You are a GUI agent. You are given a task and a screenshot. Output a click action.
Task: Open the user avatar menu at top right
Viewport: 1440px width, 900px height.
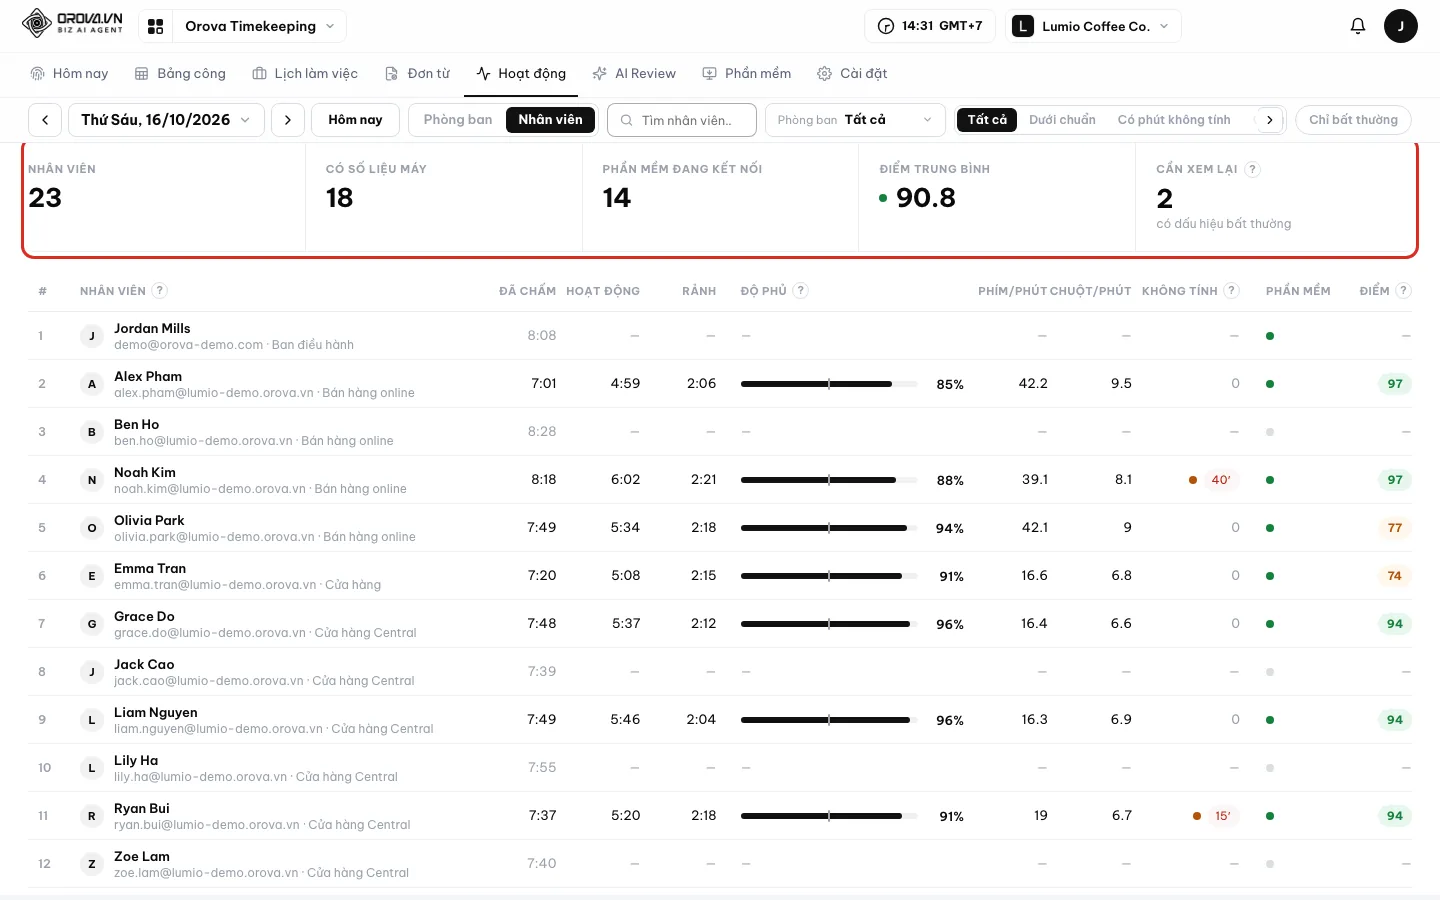[1400, 26]
